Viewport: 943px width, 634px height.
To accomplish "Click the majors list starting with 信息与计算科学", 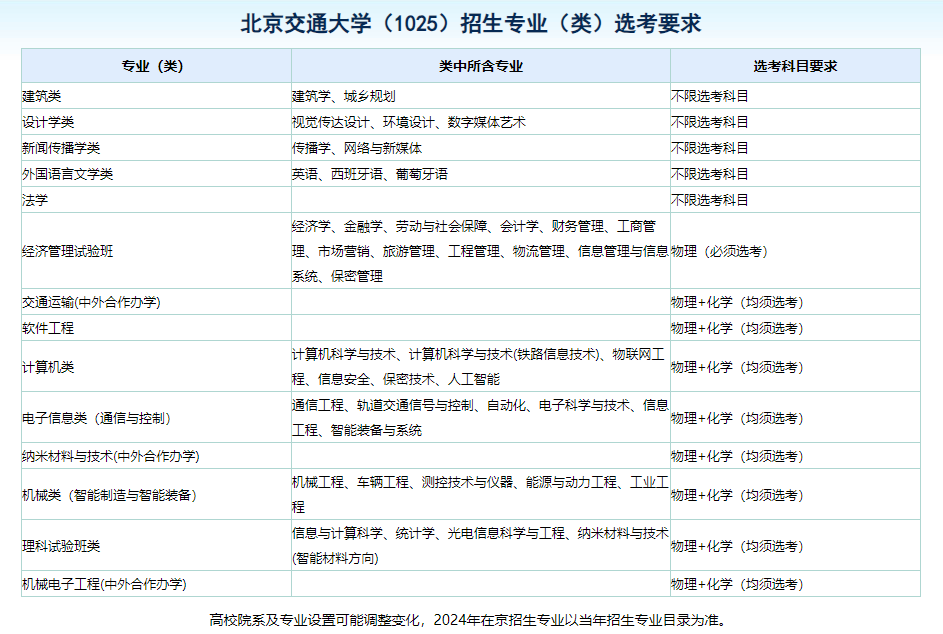I will (x=481, y=546).
